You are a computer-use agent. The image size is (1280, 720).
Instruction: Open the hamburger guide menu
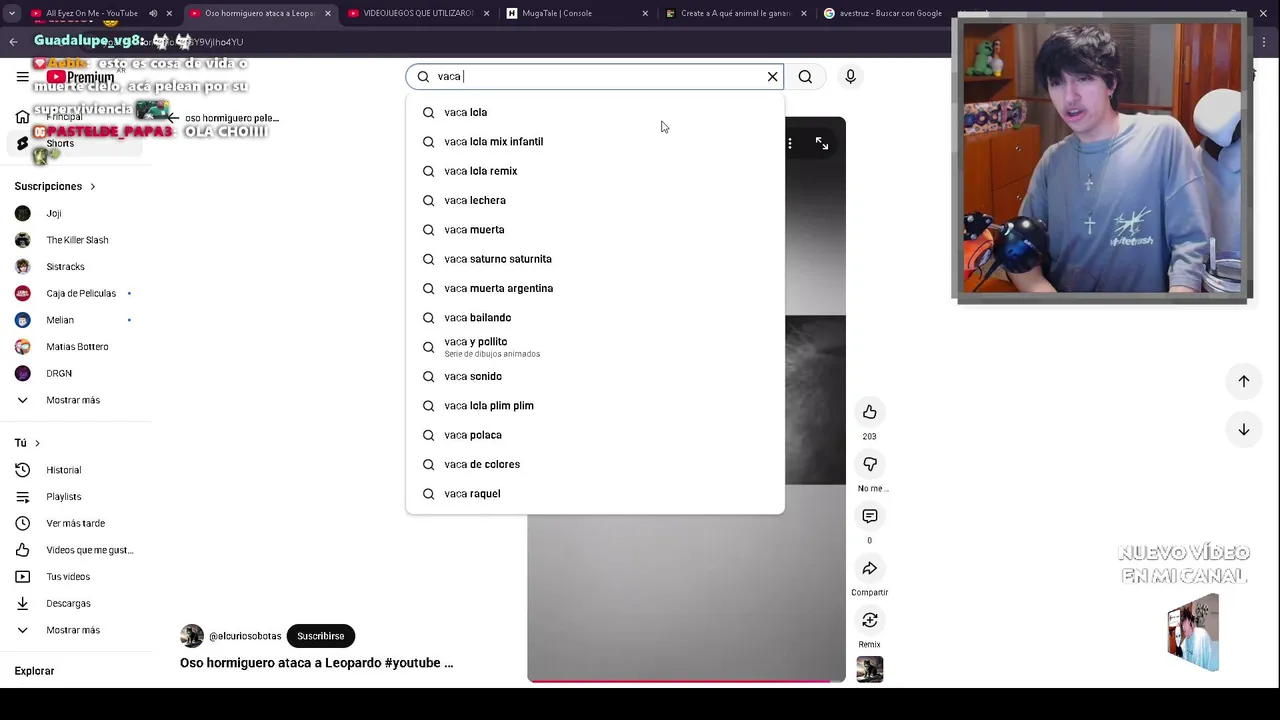click(x=22, y=76)
